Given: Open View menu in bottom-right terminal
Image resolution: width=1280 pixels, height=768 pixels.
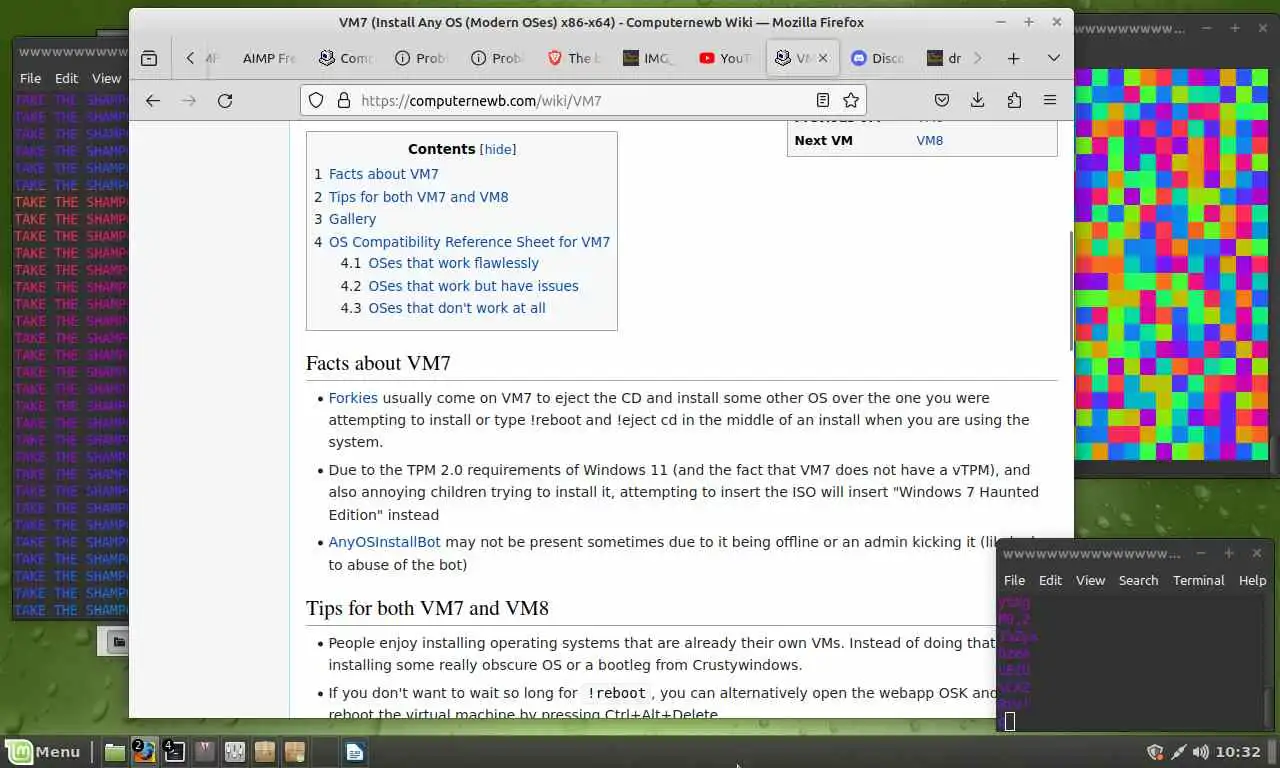Looking at the screenshot, I should (1090, 580).
